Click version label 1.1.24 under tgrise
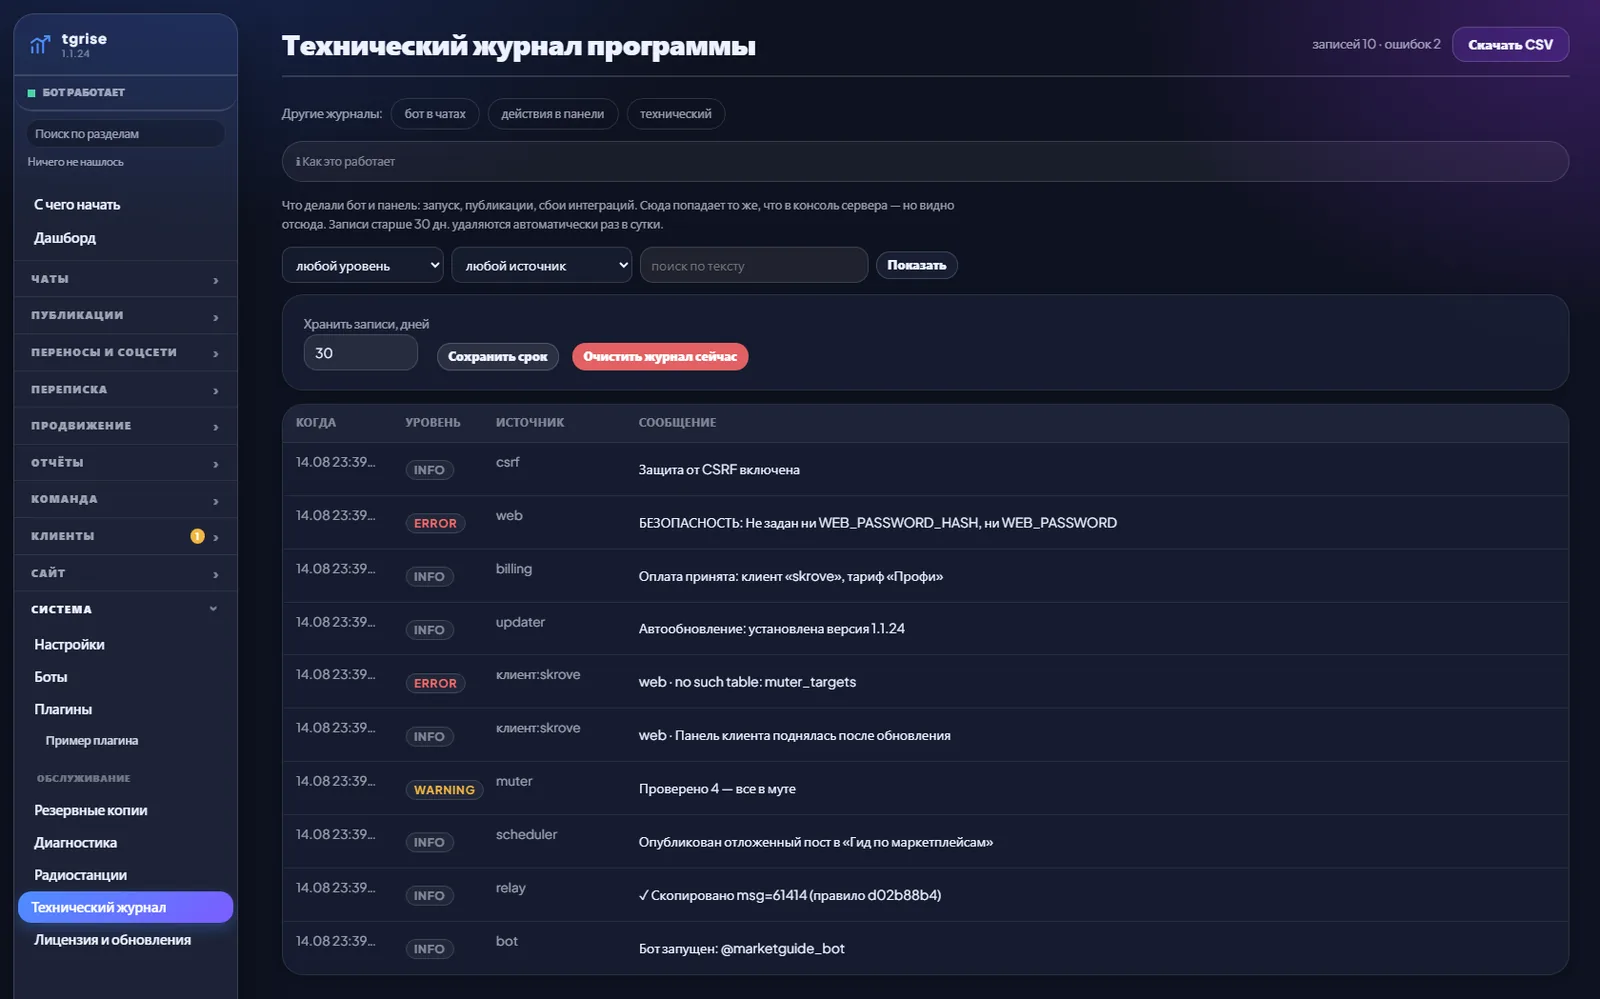1600x999 pixels. [x=76, y=54]
